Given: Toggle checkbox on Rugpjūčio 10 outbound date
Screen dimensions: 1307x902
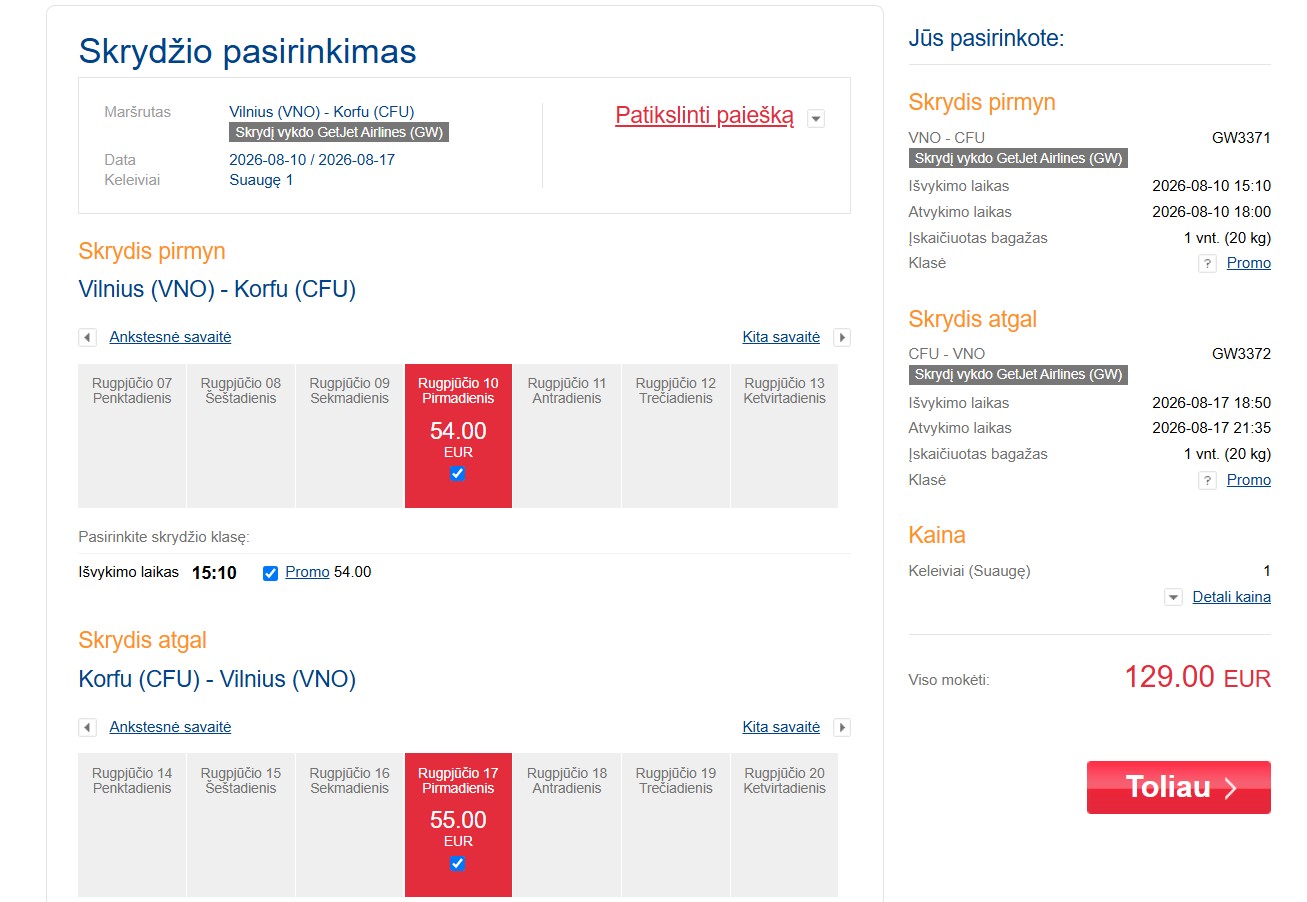Looking at the screenshot, I should pos(458,474).
